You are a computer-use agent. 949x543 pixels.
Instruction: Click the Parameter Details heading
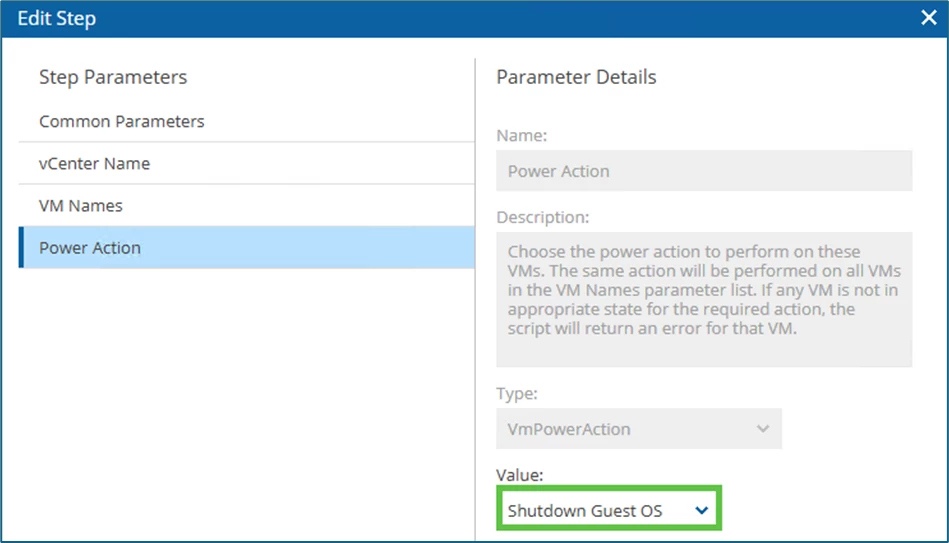pyautogui.click(x=576, y=77)
